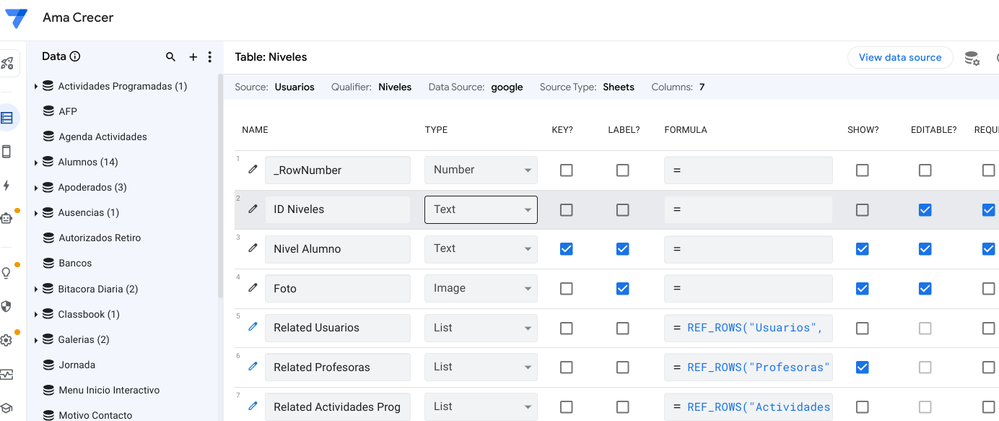The width and height of the screenshot is (999, 421).
Task: Select Jornada table
Action: pos(77,365)
